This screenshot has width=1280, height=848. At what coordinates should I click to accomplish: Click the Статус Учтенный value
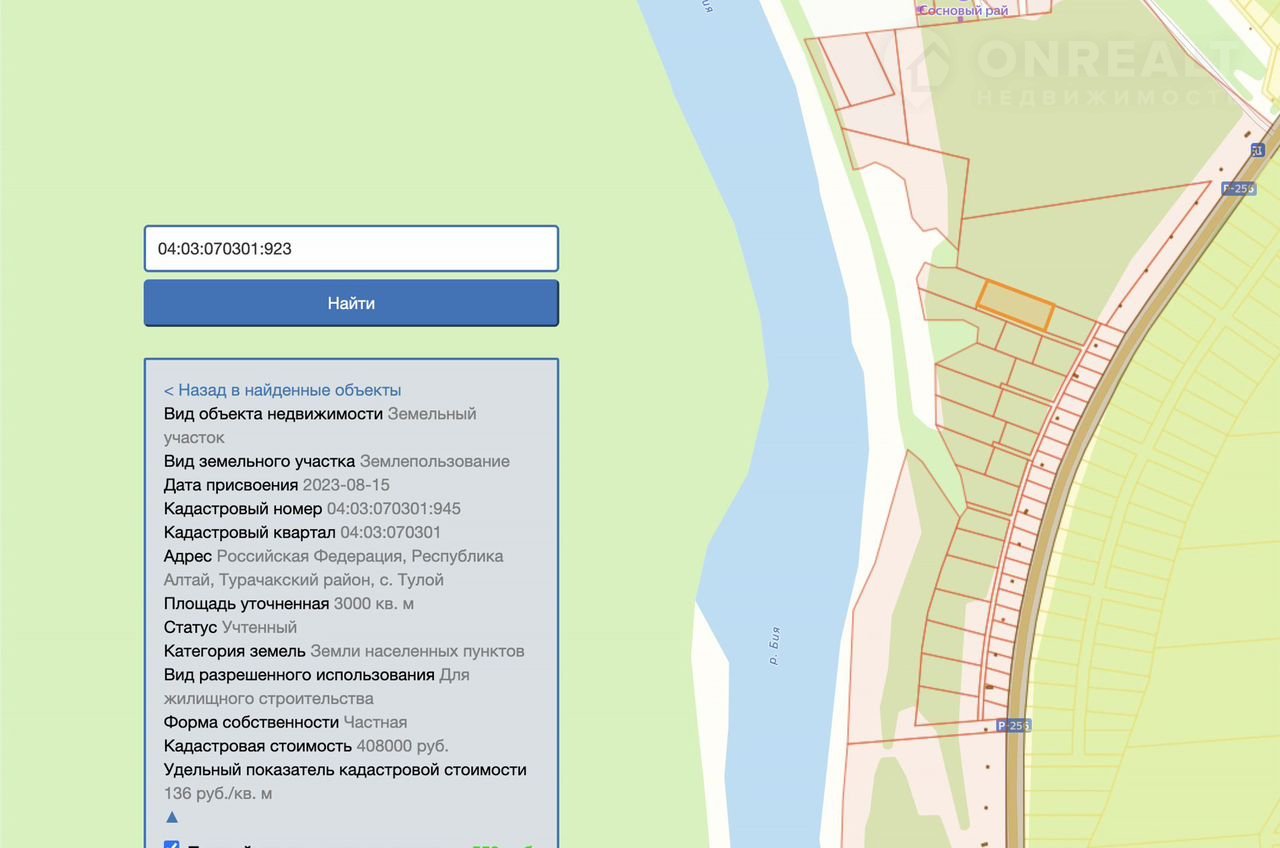coord(259,627)
